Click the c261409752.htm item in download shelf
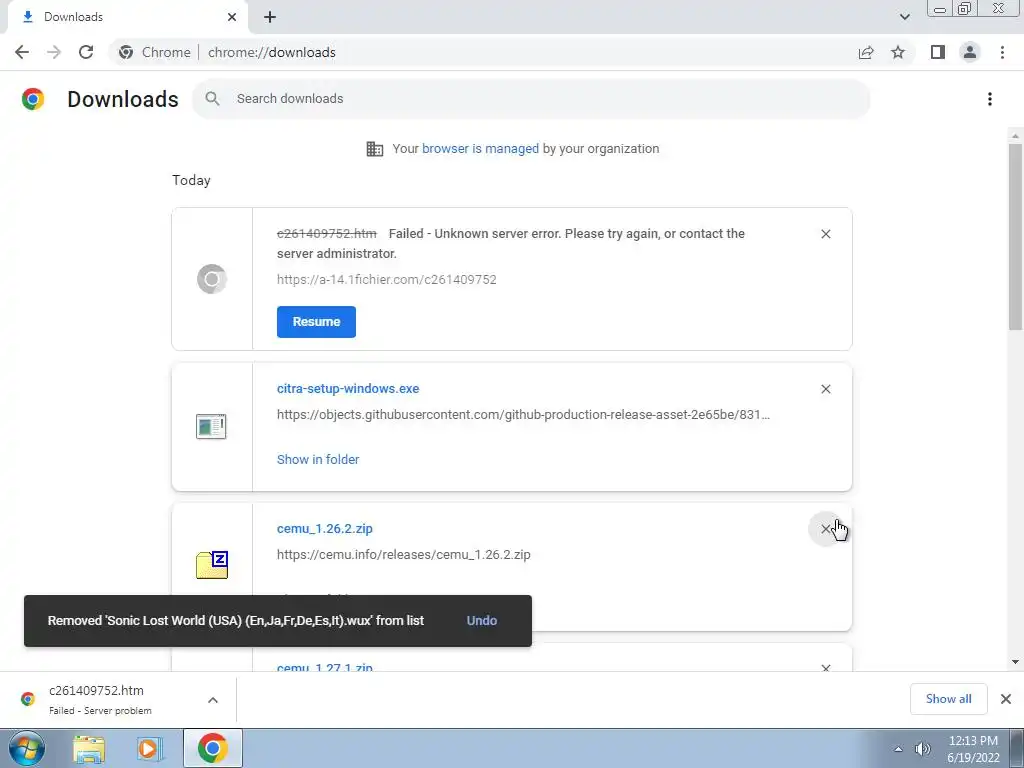 pos(98,699)
